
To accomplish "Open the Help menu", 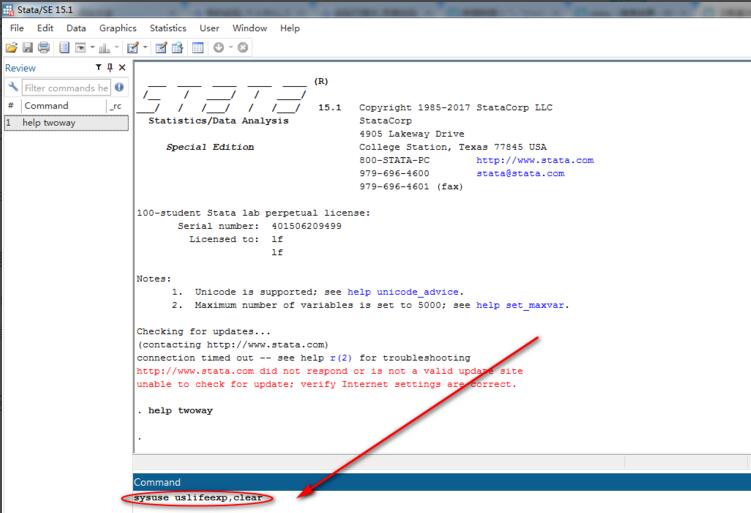I will [x=290, y=28].
